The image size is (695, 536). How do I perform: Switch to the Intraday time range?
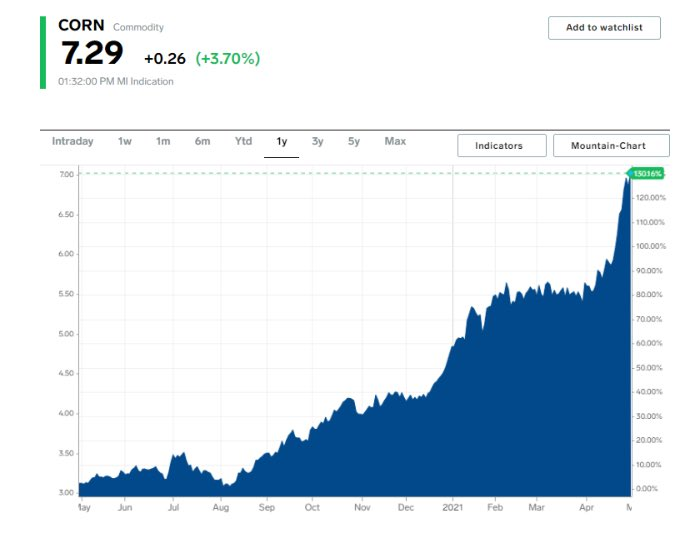point(72,142)
